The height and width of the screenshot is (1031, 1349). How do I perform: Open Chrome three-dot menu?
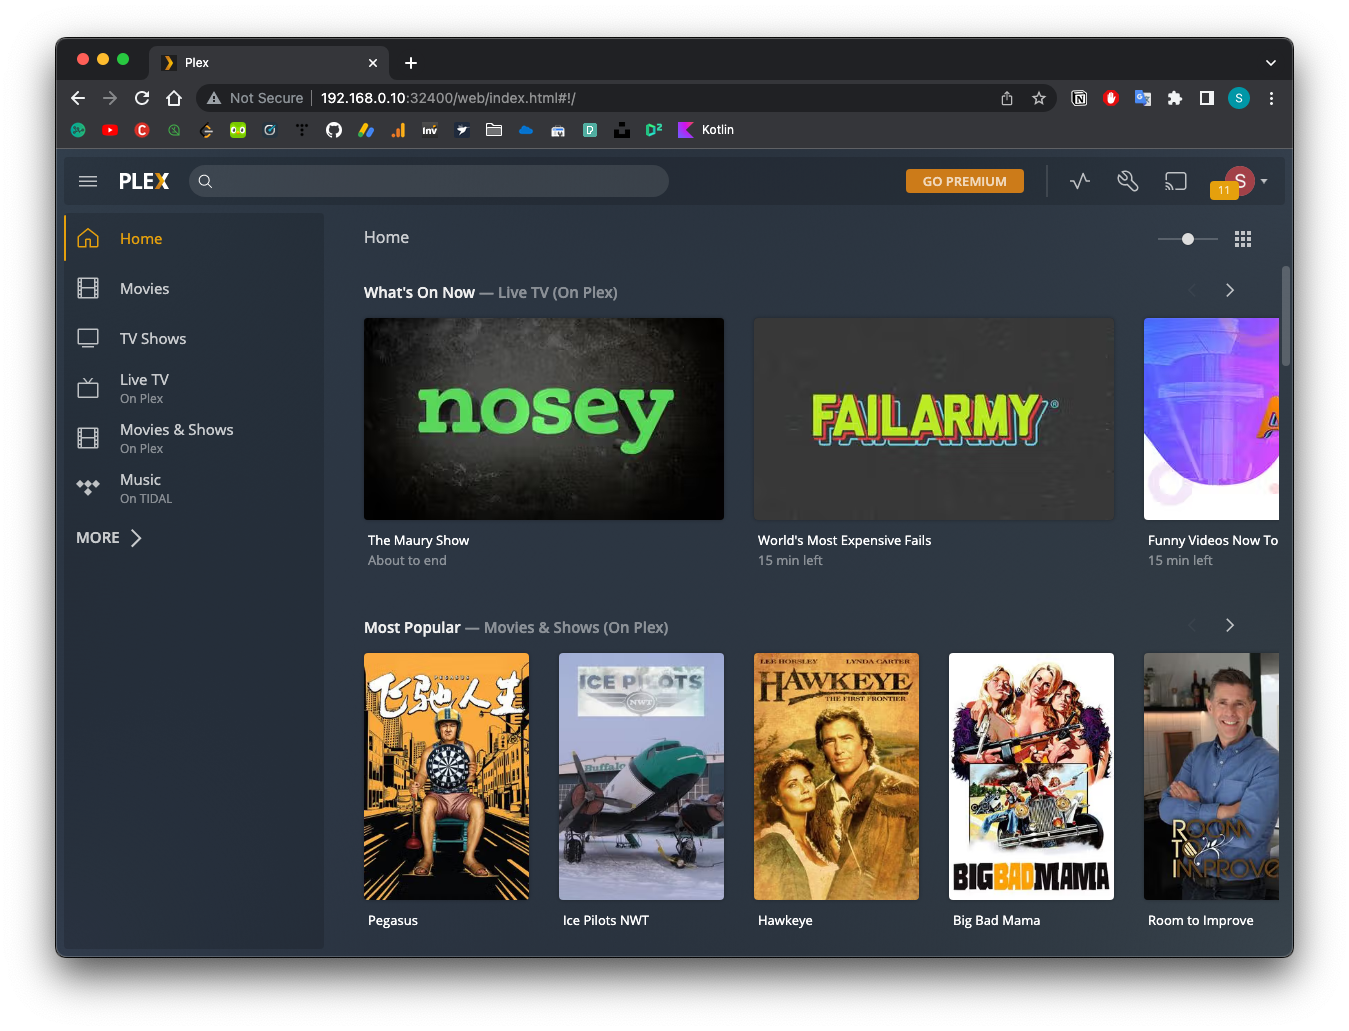1271,98
